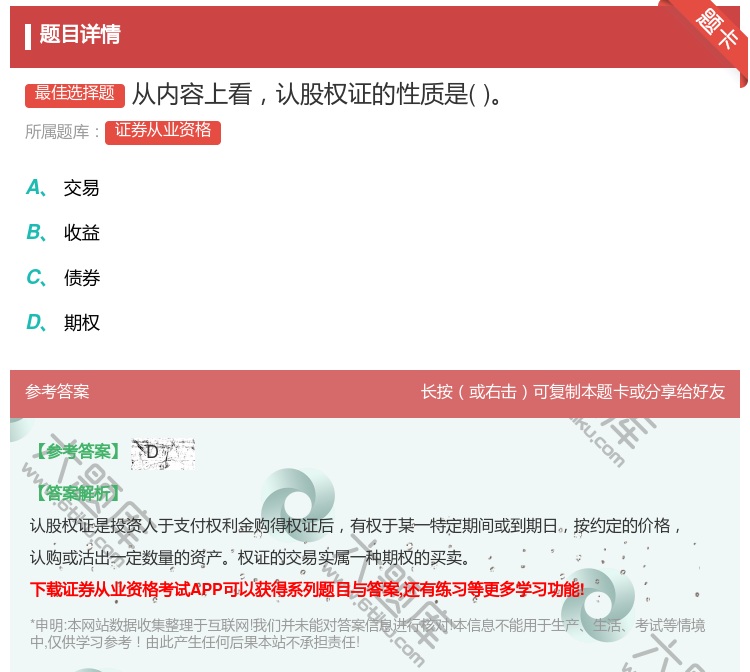Click the question text about 认股权证

tap(318, 95)
